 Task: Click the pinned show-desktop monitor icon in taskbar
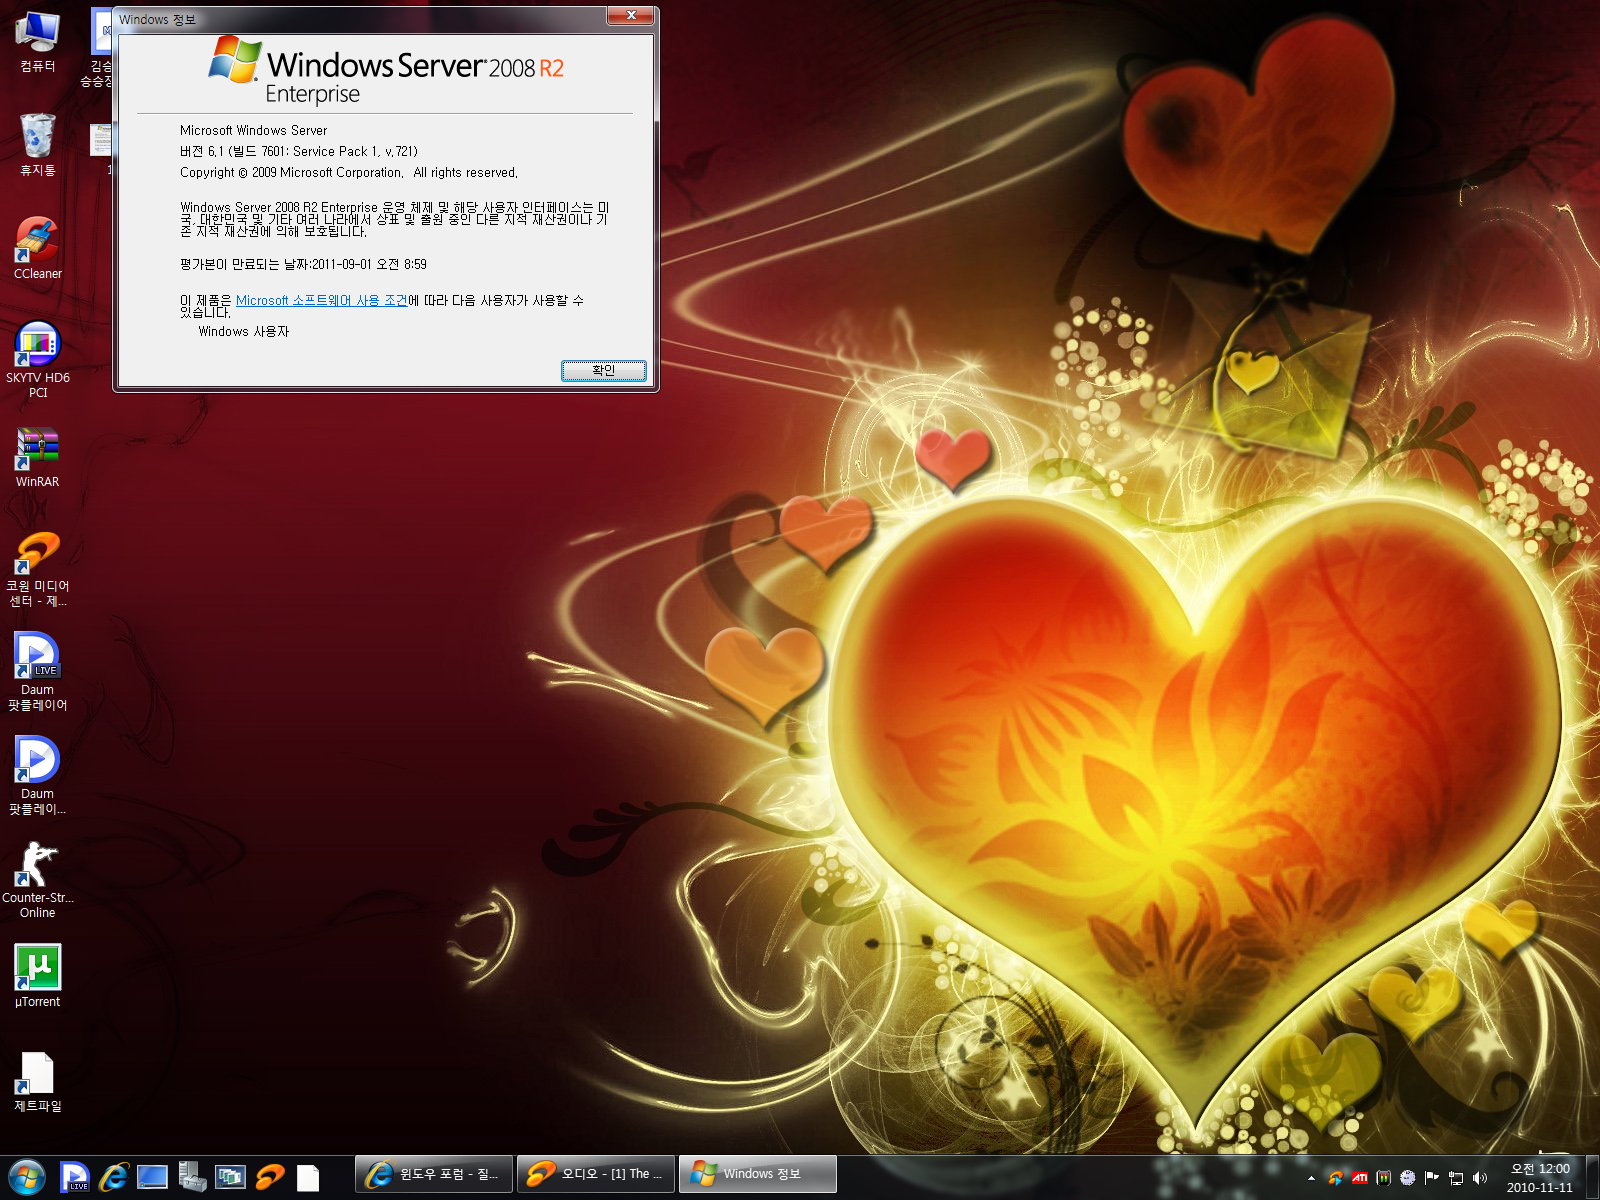pyautogui.click(x=152, y=1177)
